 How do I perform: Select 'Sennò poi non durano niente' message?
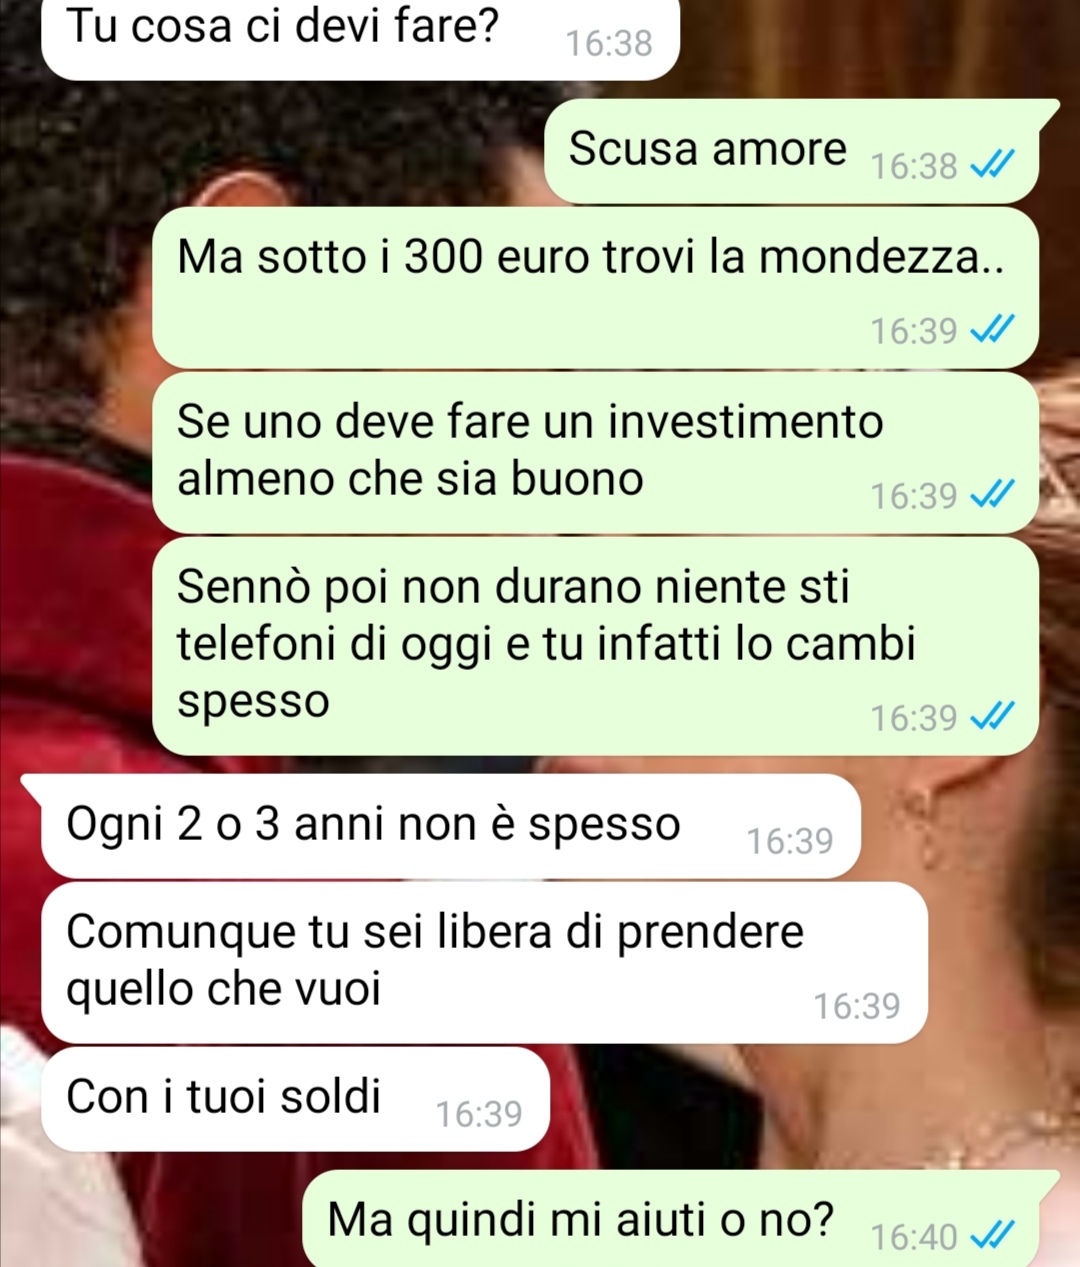pyautogui.click(x=596, y=646)
